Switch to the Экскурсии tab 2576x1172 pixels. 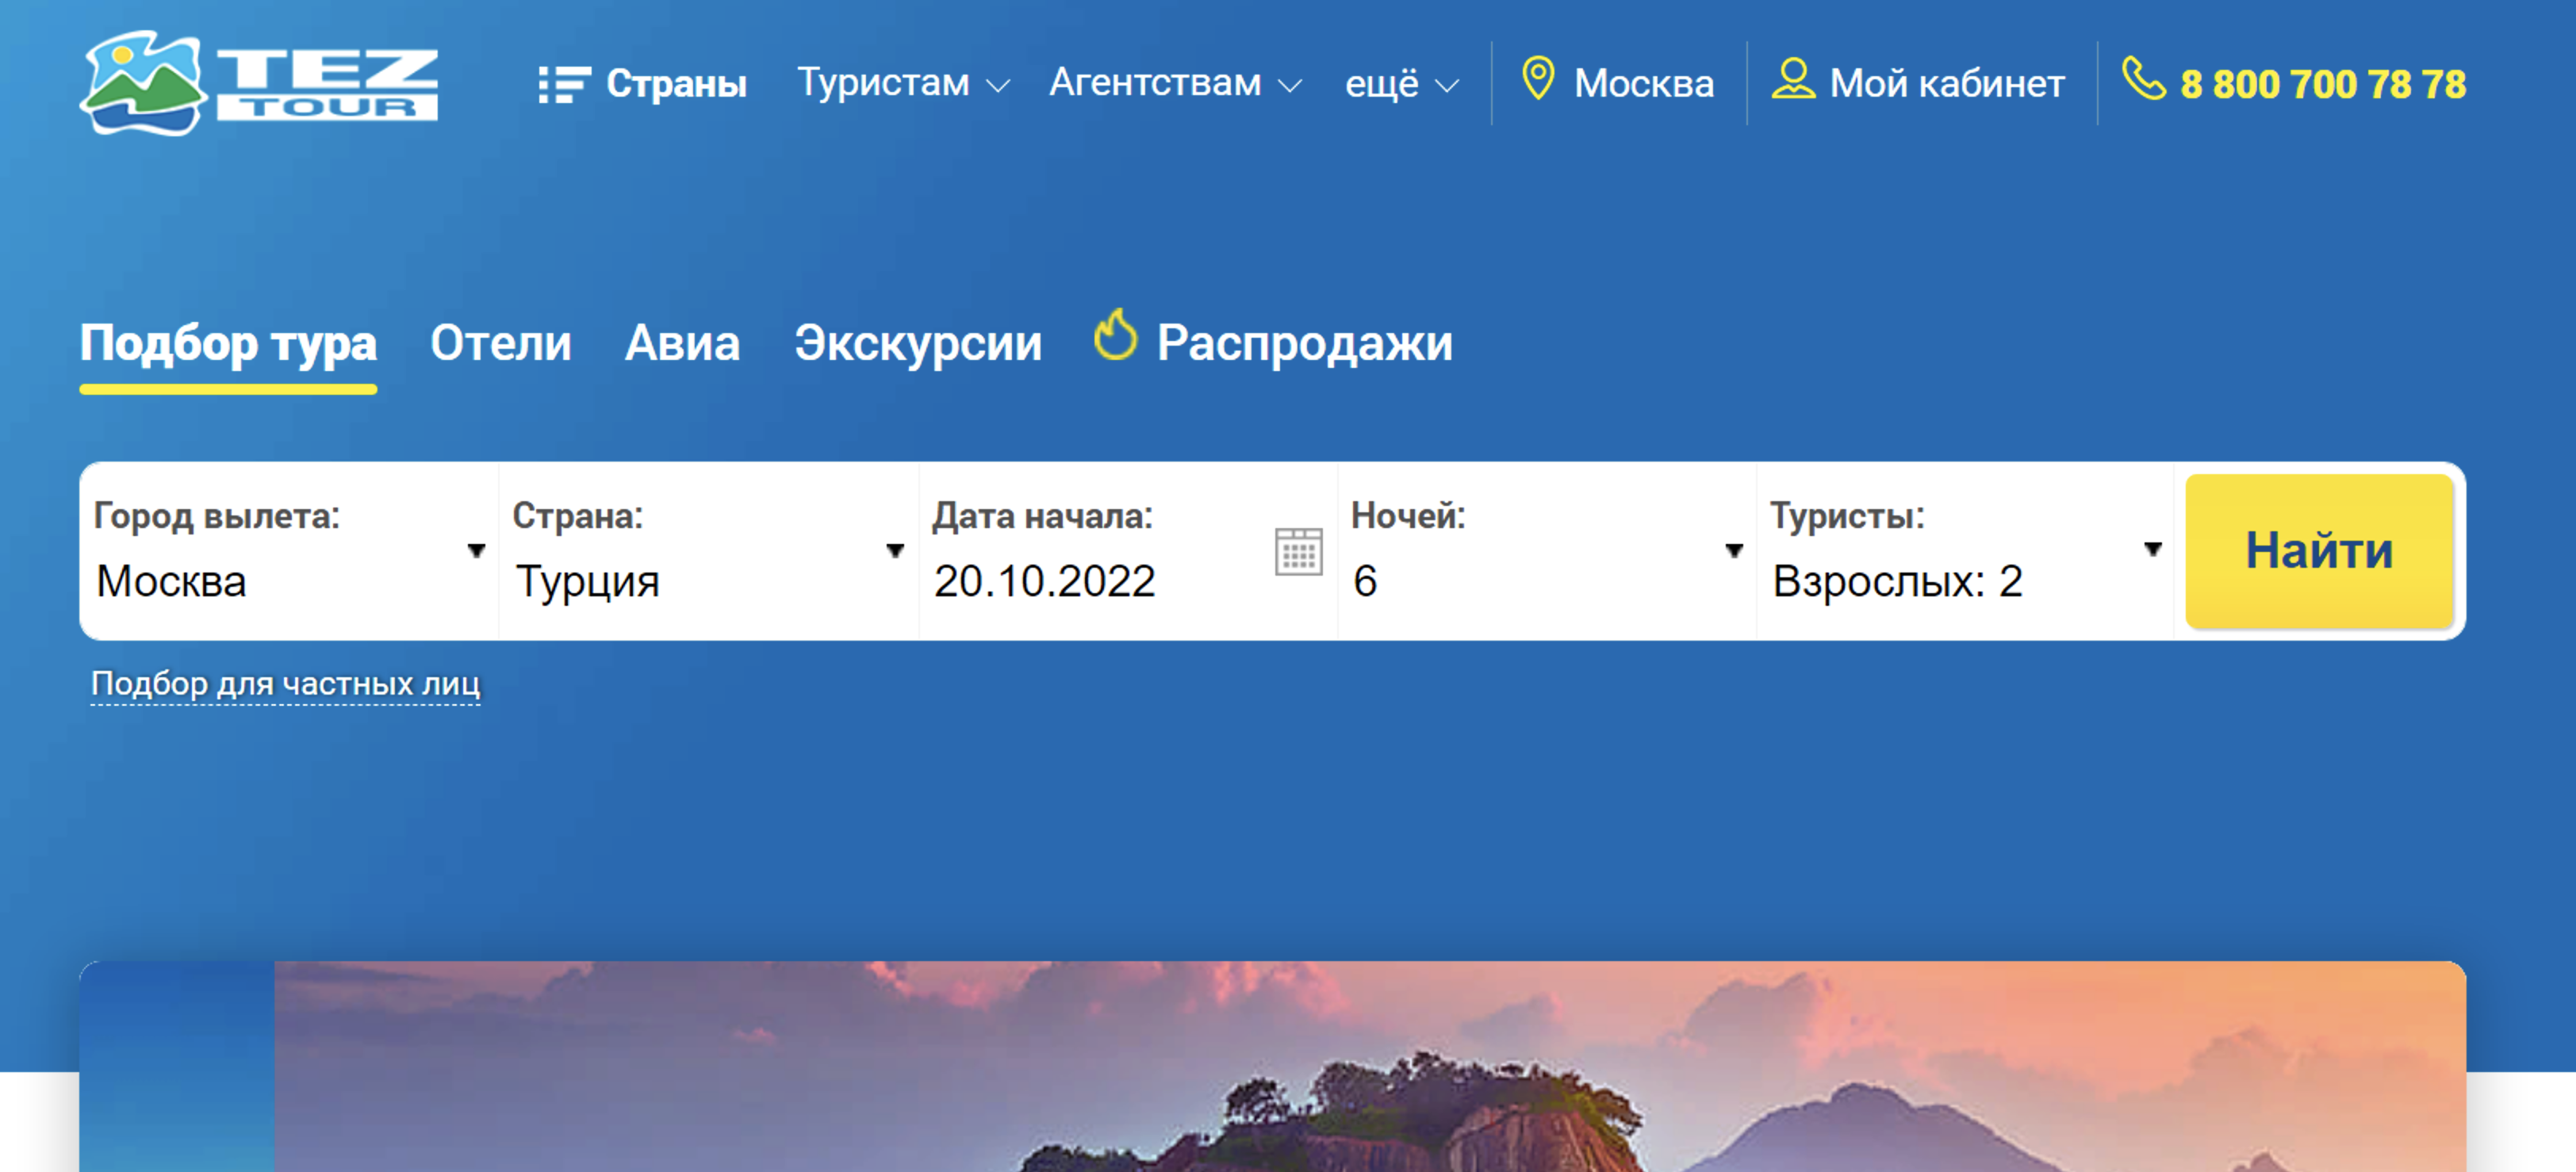click(x=918, y=344)
